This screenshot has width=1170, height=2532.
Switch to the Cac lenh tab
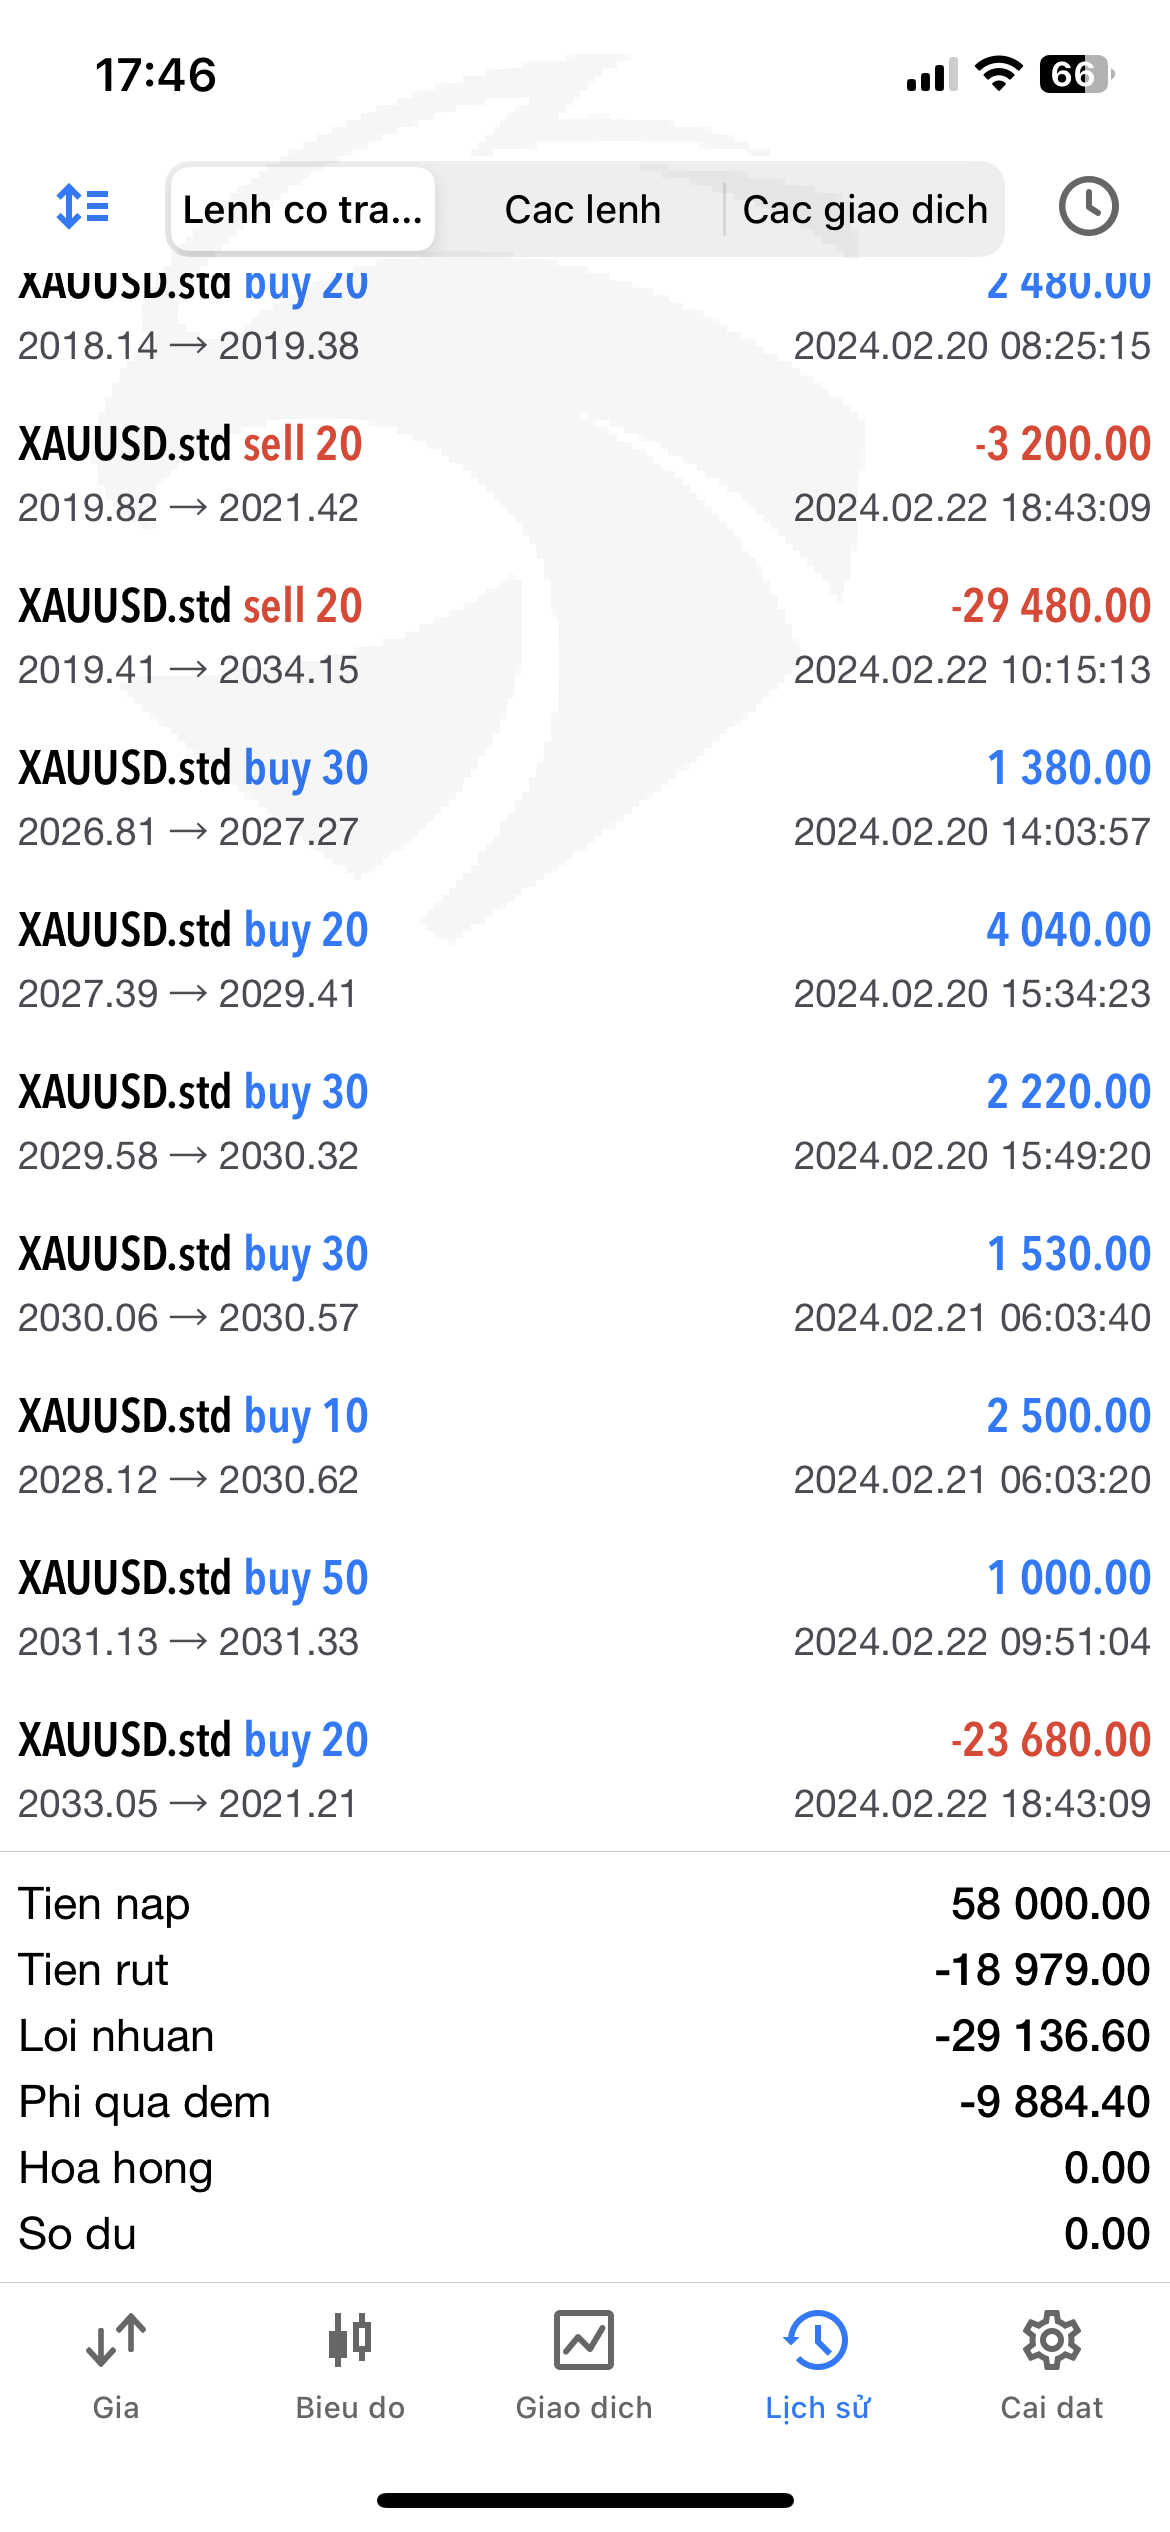point(583,210)
